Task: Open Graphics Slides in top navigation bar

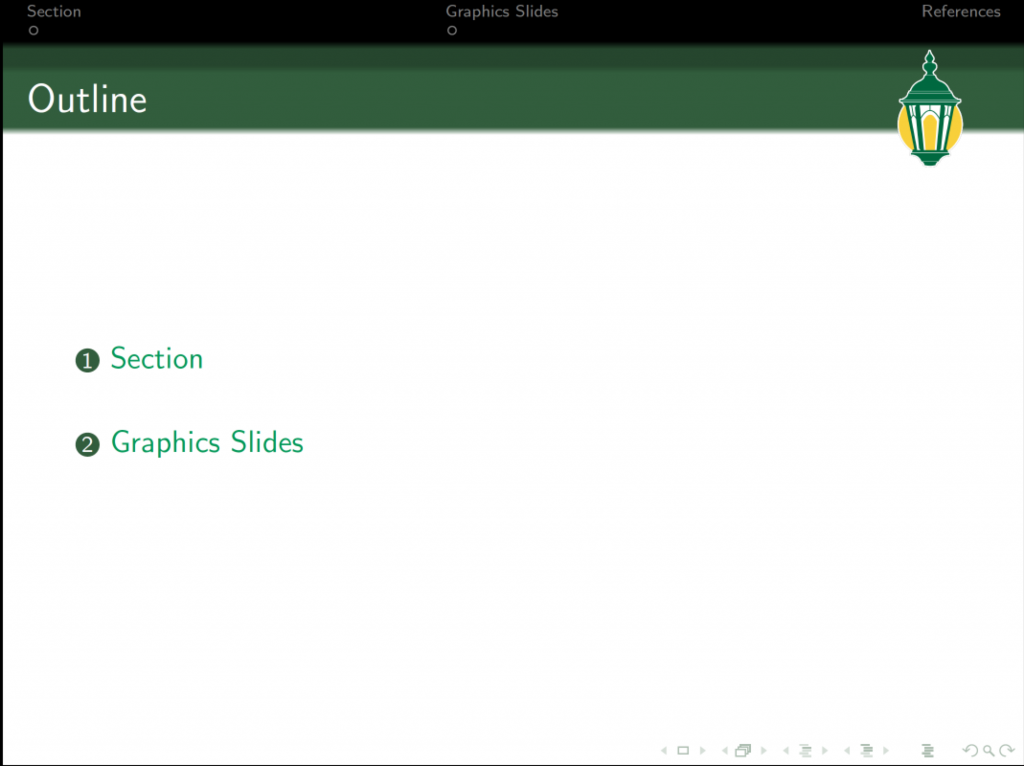Action: coord(502,11)
